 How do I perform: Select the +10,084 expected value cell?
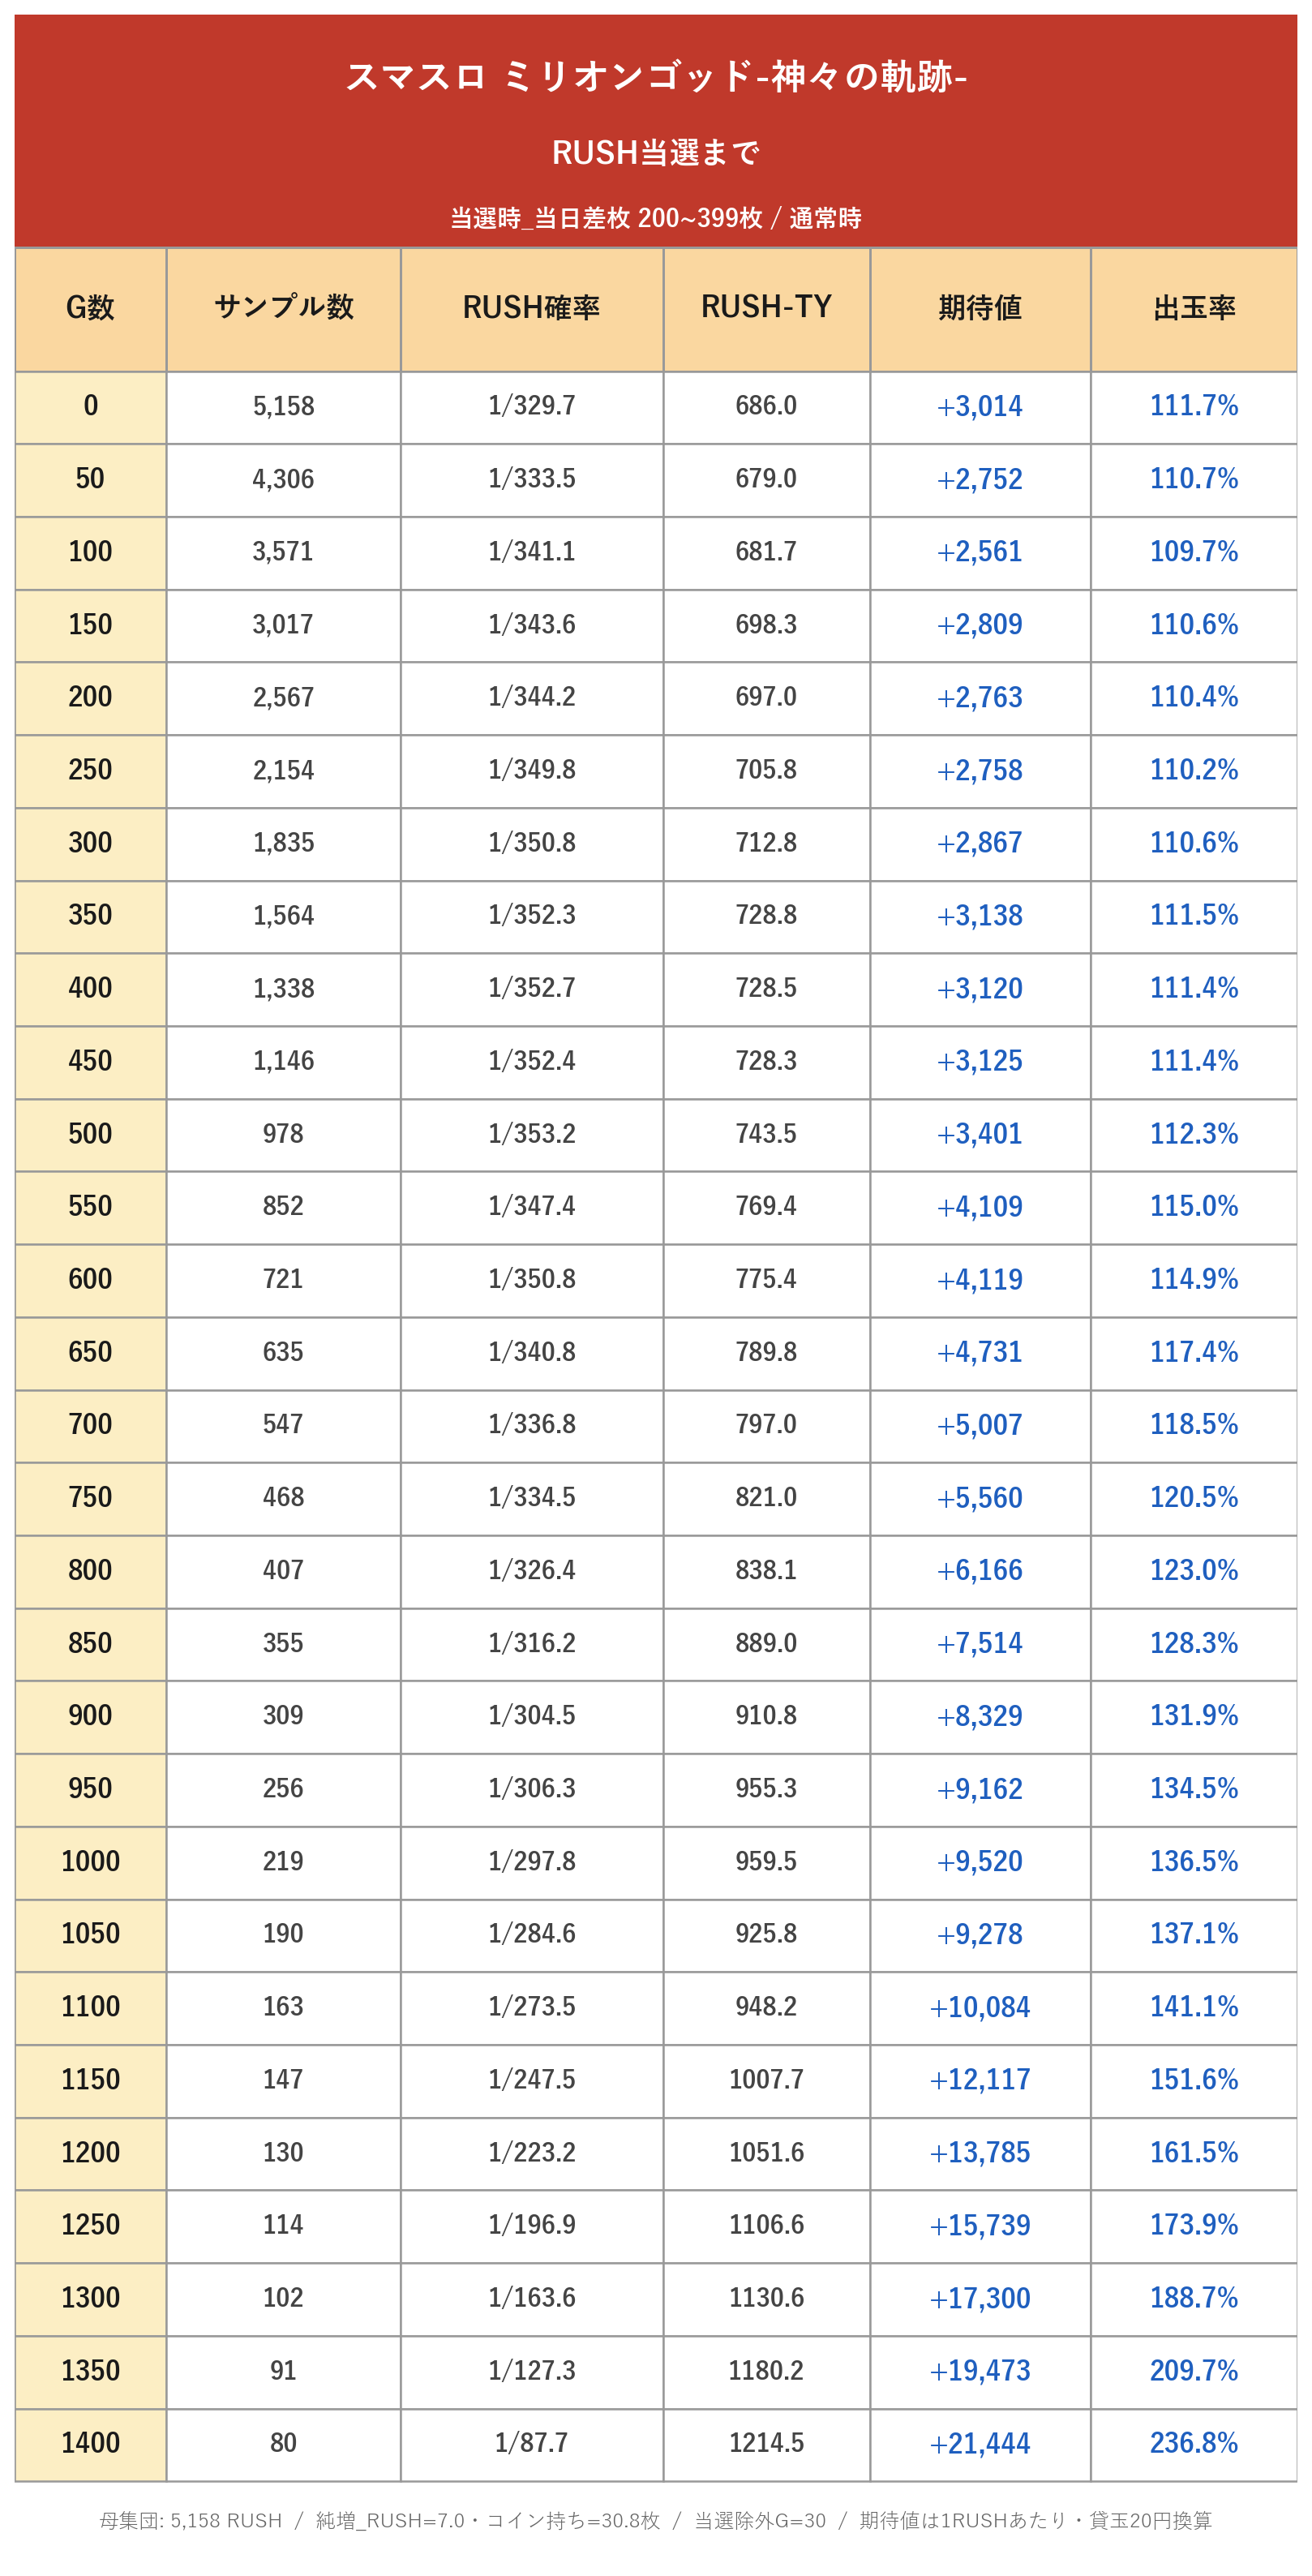pos(980,2008)
